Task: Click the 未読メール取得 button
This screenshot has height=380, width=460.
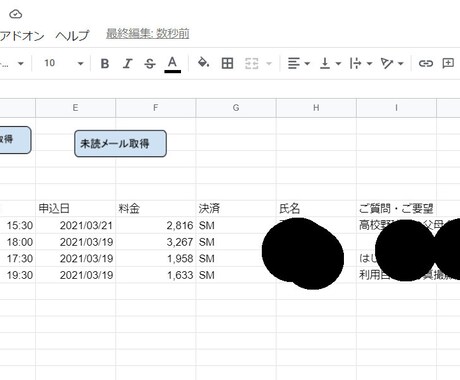Action: [120, 144]
